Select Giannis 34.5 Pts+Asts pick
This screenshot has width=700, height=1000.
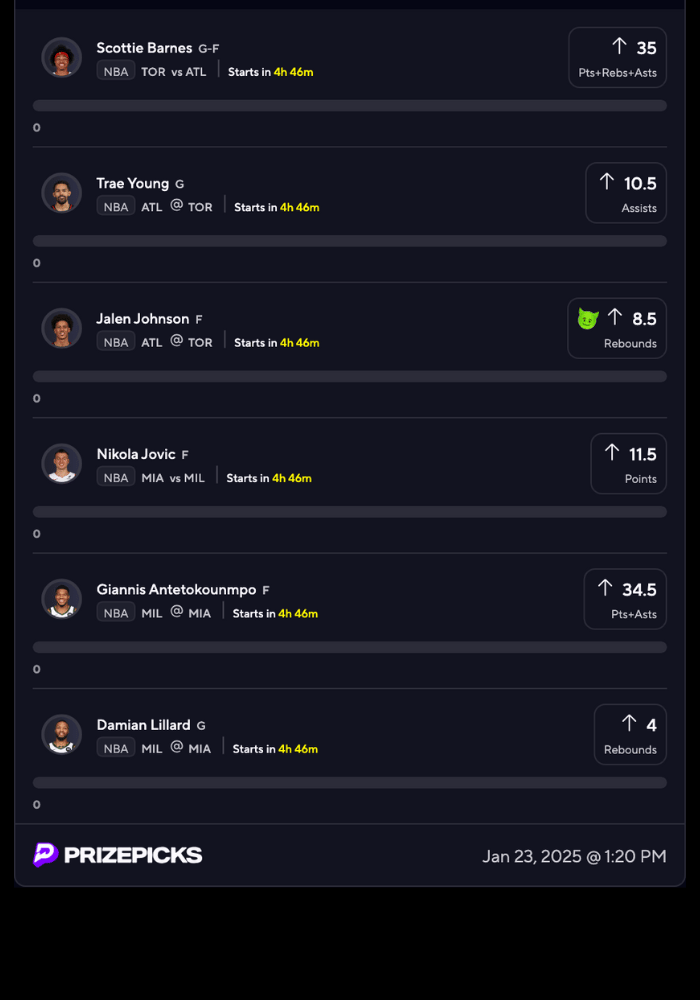tap(625, 598)
